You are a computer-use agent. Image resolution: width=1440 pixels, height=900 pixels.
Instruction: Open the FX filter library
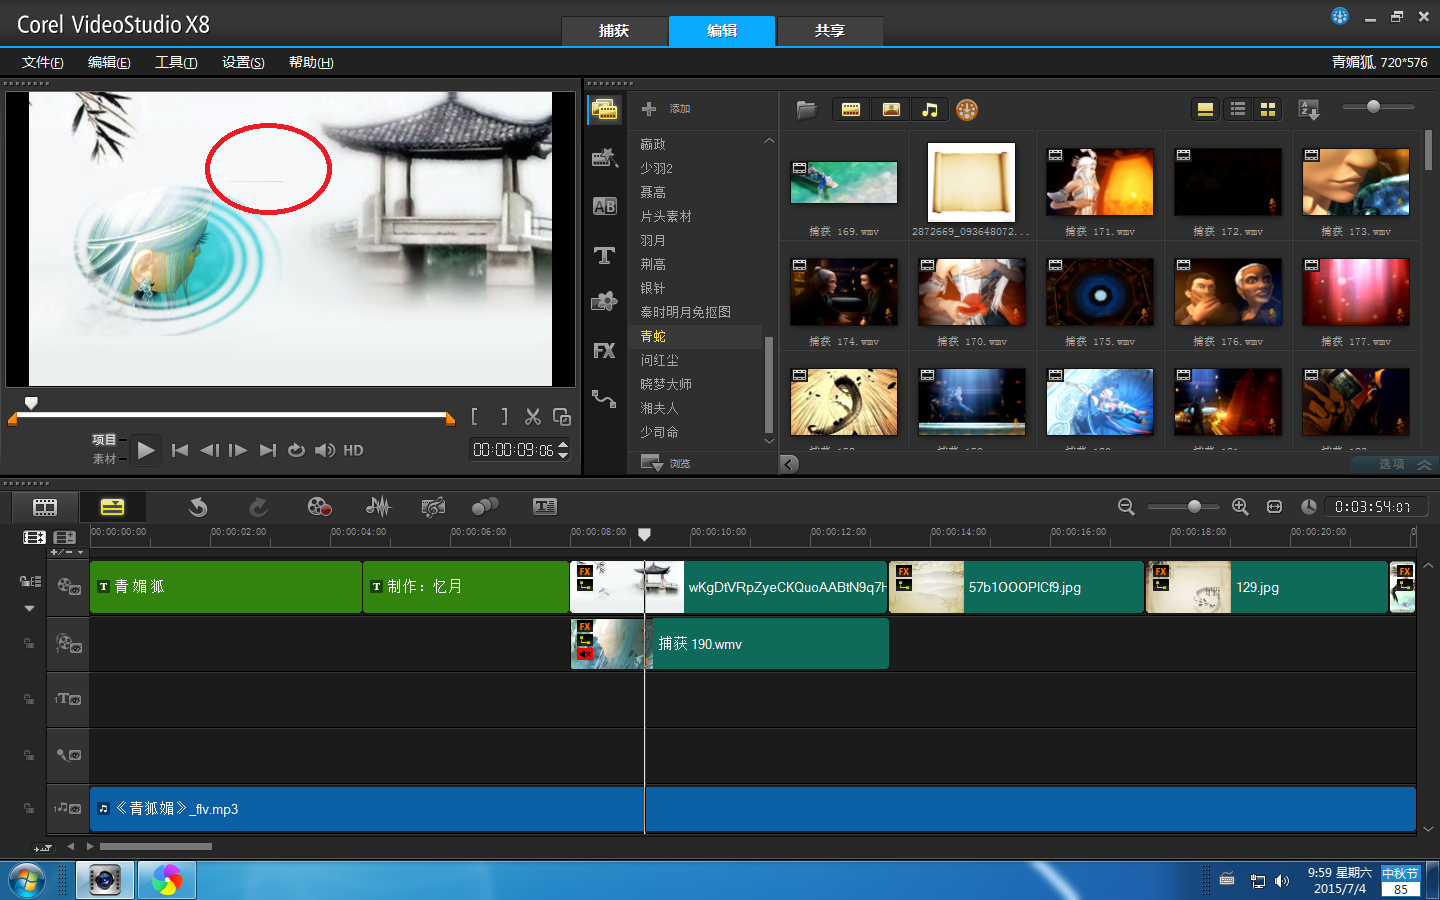[x=604, y=351]
